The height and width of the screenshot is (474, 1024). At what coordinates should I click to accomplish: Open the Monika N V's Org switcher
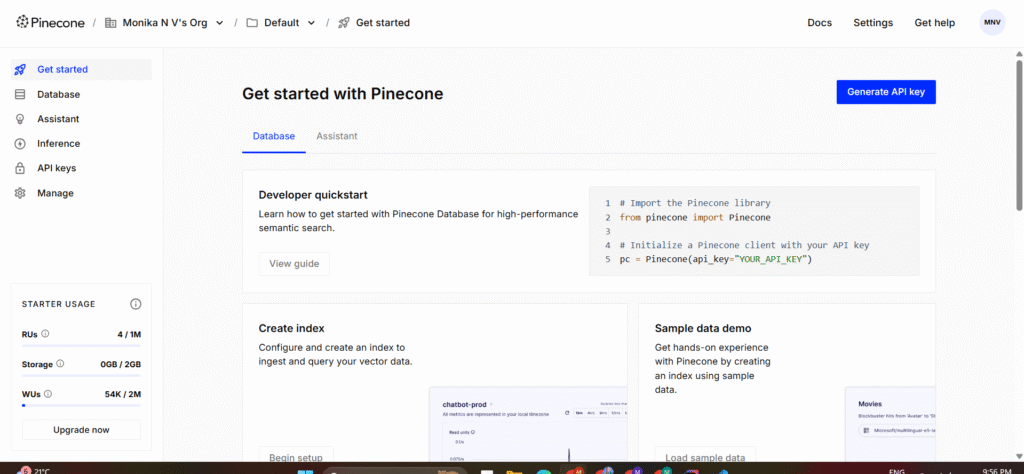point(164,23)
